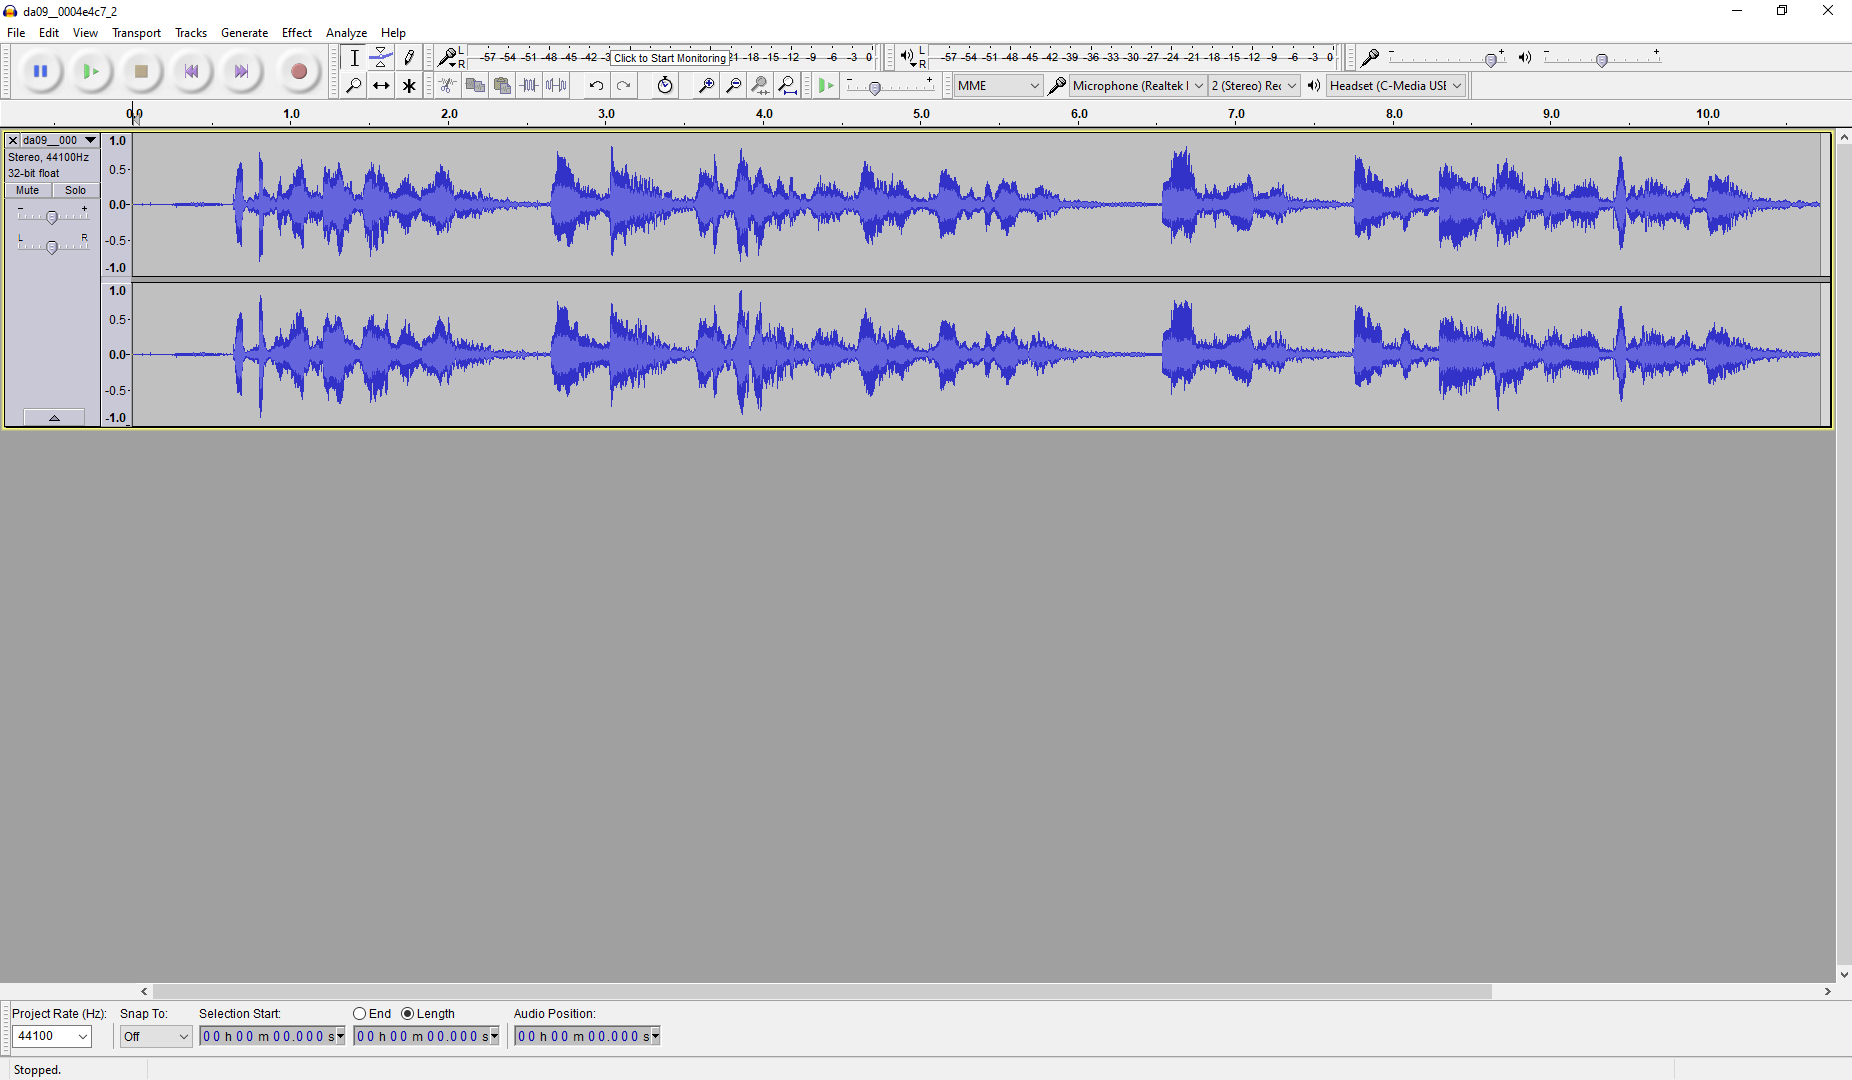Click the Zoom In magnifier icon

coord(706,86)
